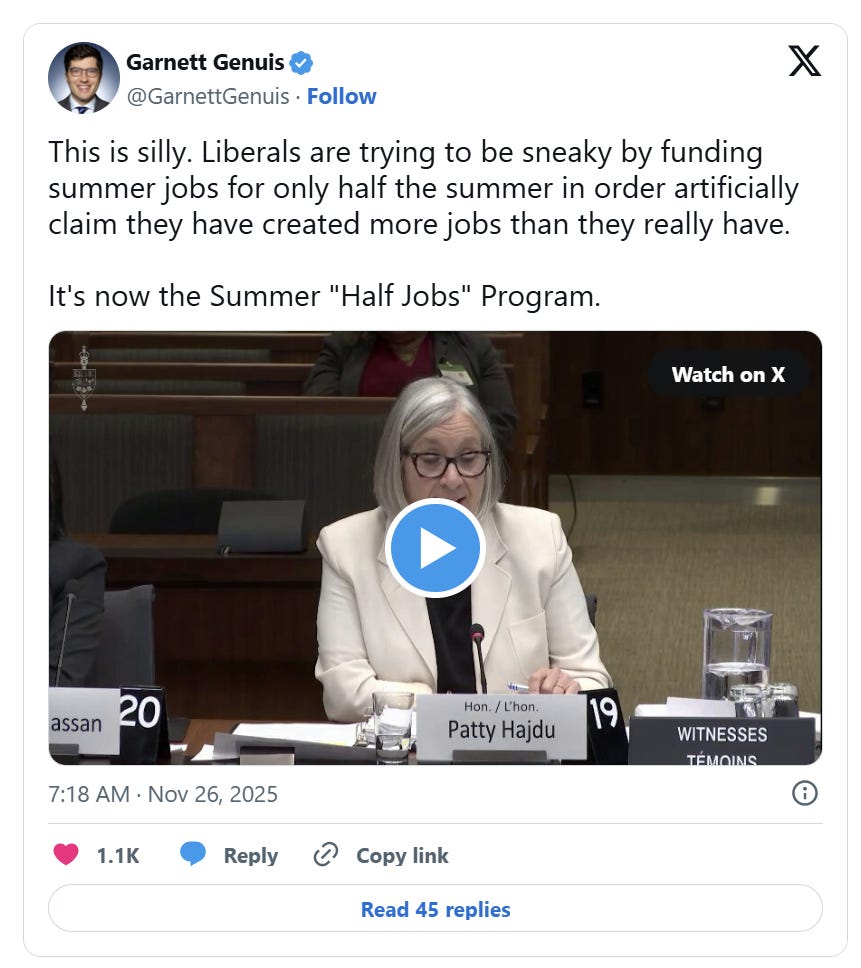Click the Witnesses sign in video frame
Image resolution: width=861 pixels, height=968 pixels.
[x=722, y=741]
